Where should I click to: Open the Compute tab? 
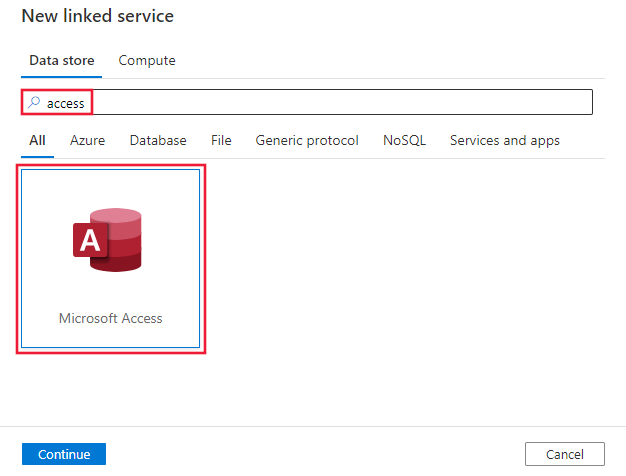coord(147,60)
